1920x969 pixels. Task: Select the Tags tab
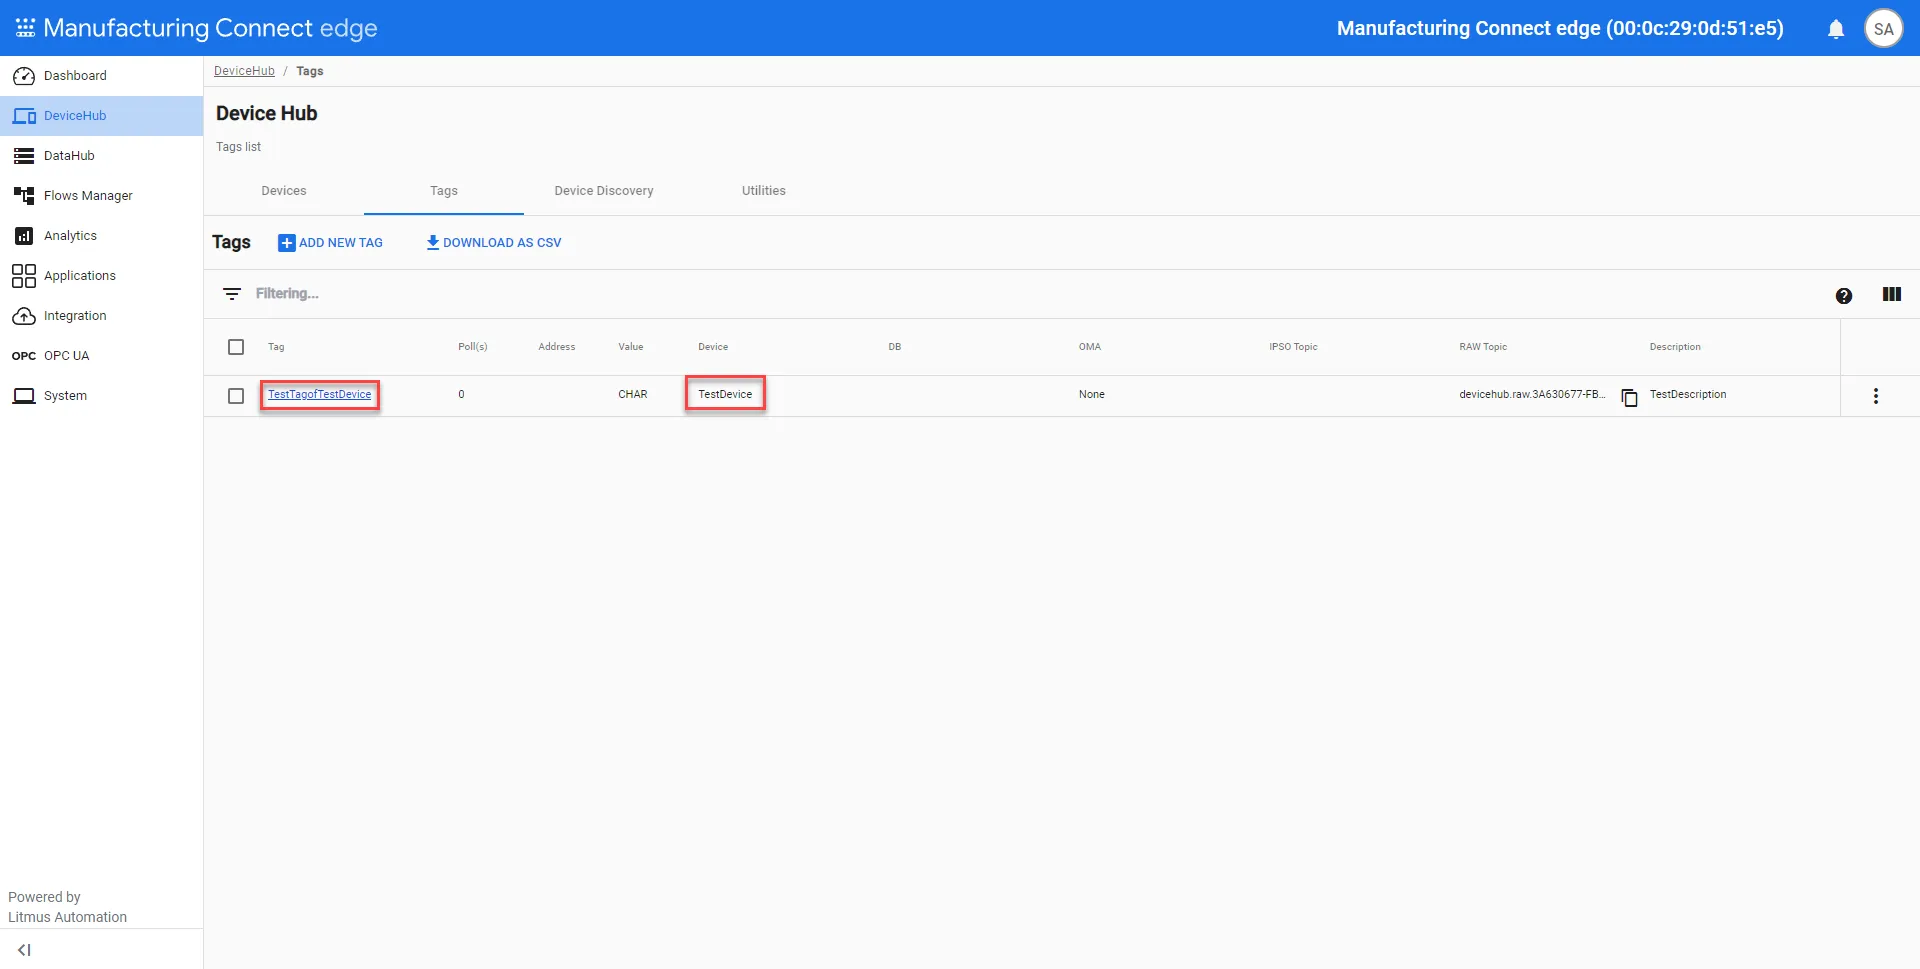tap(444, 191)
